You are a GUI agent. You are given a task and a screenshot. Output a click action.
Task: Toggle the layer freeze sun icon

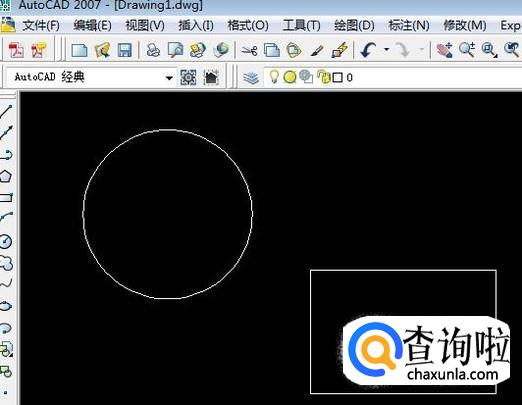(290, 77)
